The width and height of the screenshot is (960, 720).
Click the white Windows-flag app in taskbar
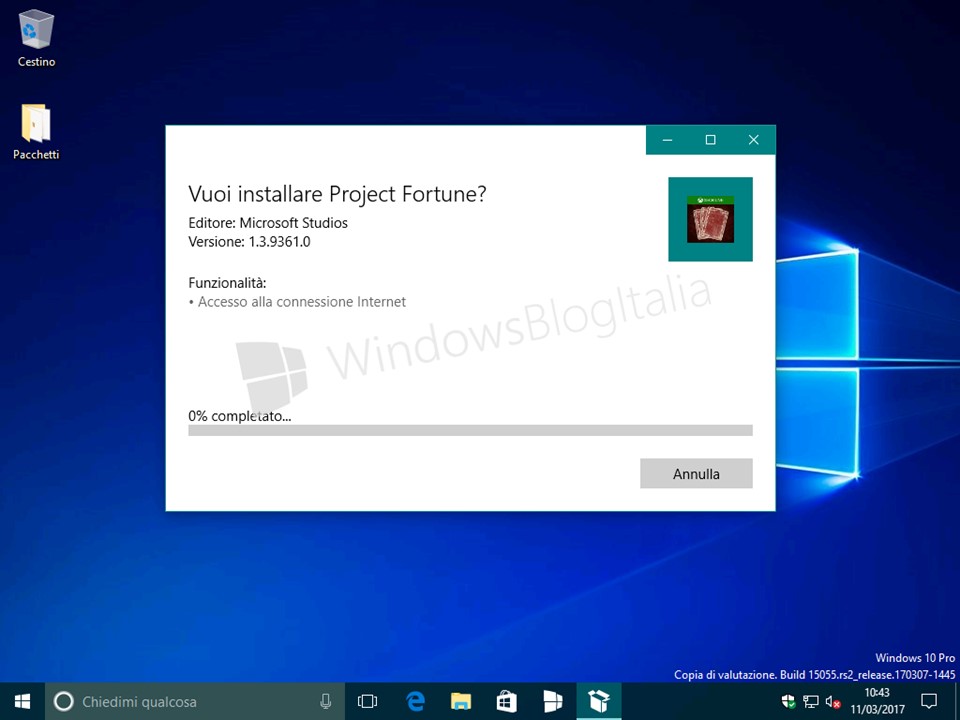click(x=553, y=702)
